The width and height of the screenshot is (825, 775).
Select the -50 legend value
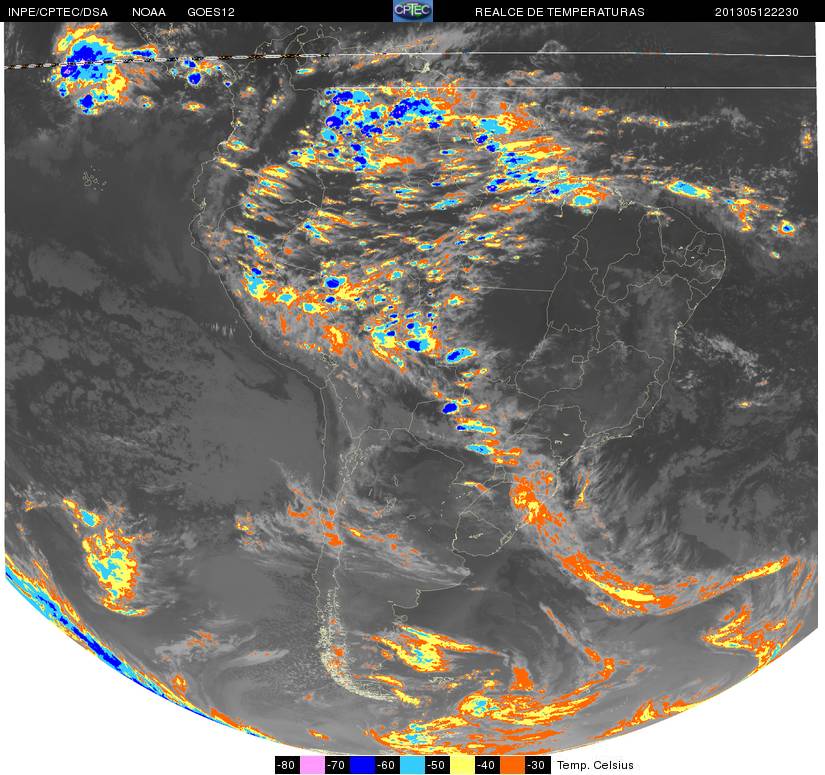point(437,765)
